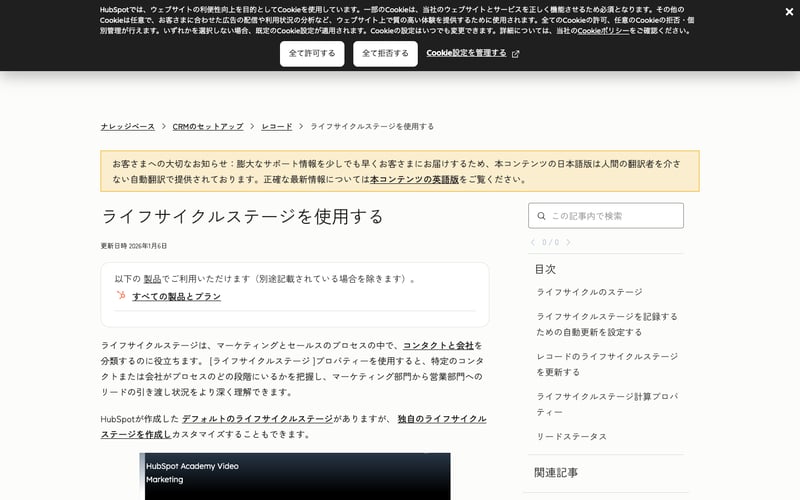Screen dimensions: 800x500
Task: Open the すべての製品とプラン link
Action: point(177,296)
